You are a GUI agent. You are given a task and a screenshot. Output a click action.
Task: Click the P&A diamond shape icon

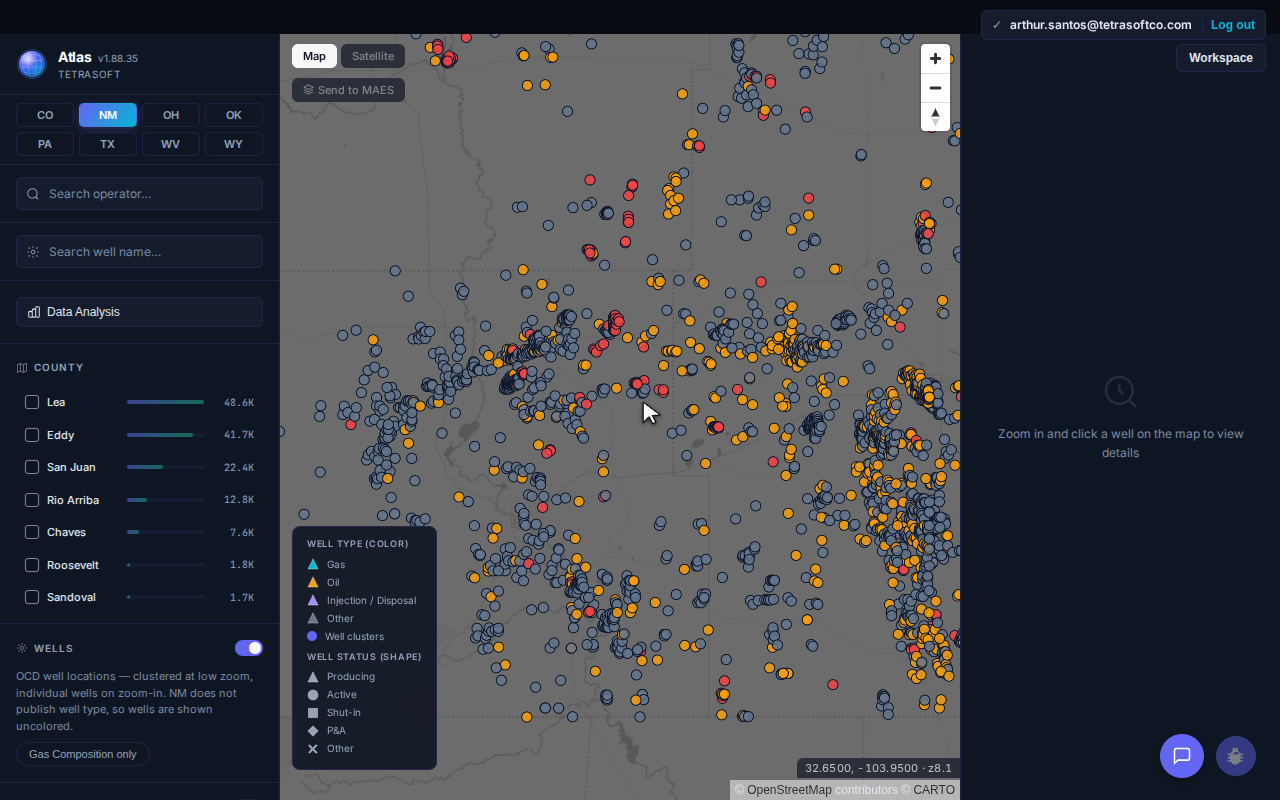tap(313, 730)
